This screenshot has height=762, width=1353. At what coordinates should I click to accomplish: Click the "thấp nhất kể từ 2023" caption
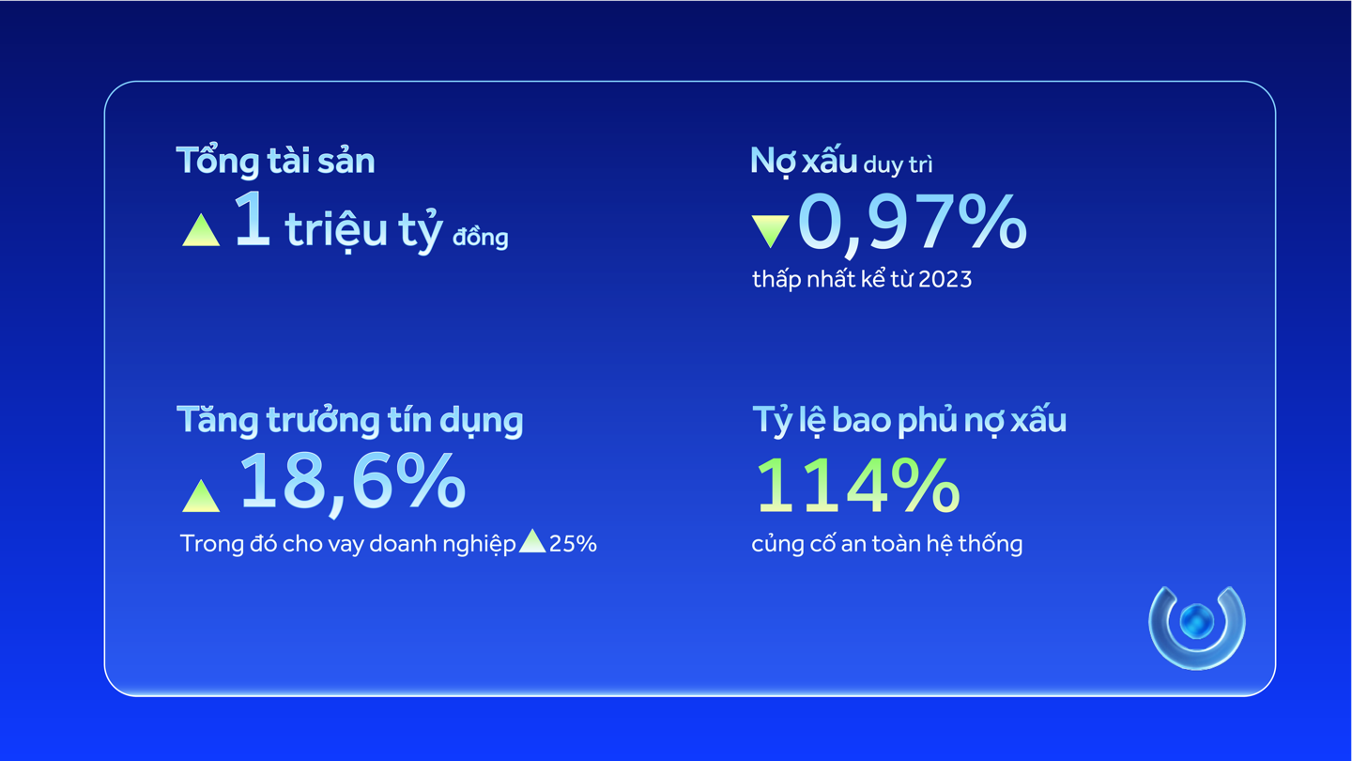pyautogui.click(x=861, y=279)
